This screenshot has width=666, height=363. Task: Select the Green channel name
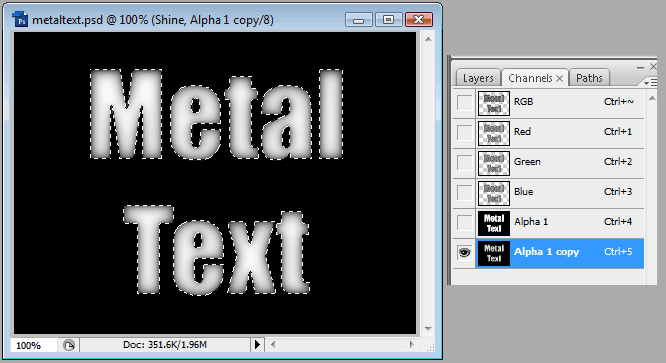pos(527,162)
